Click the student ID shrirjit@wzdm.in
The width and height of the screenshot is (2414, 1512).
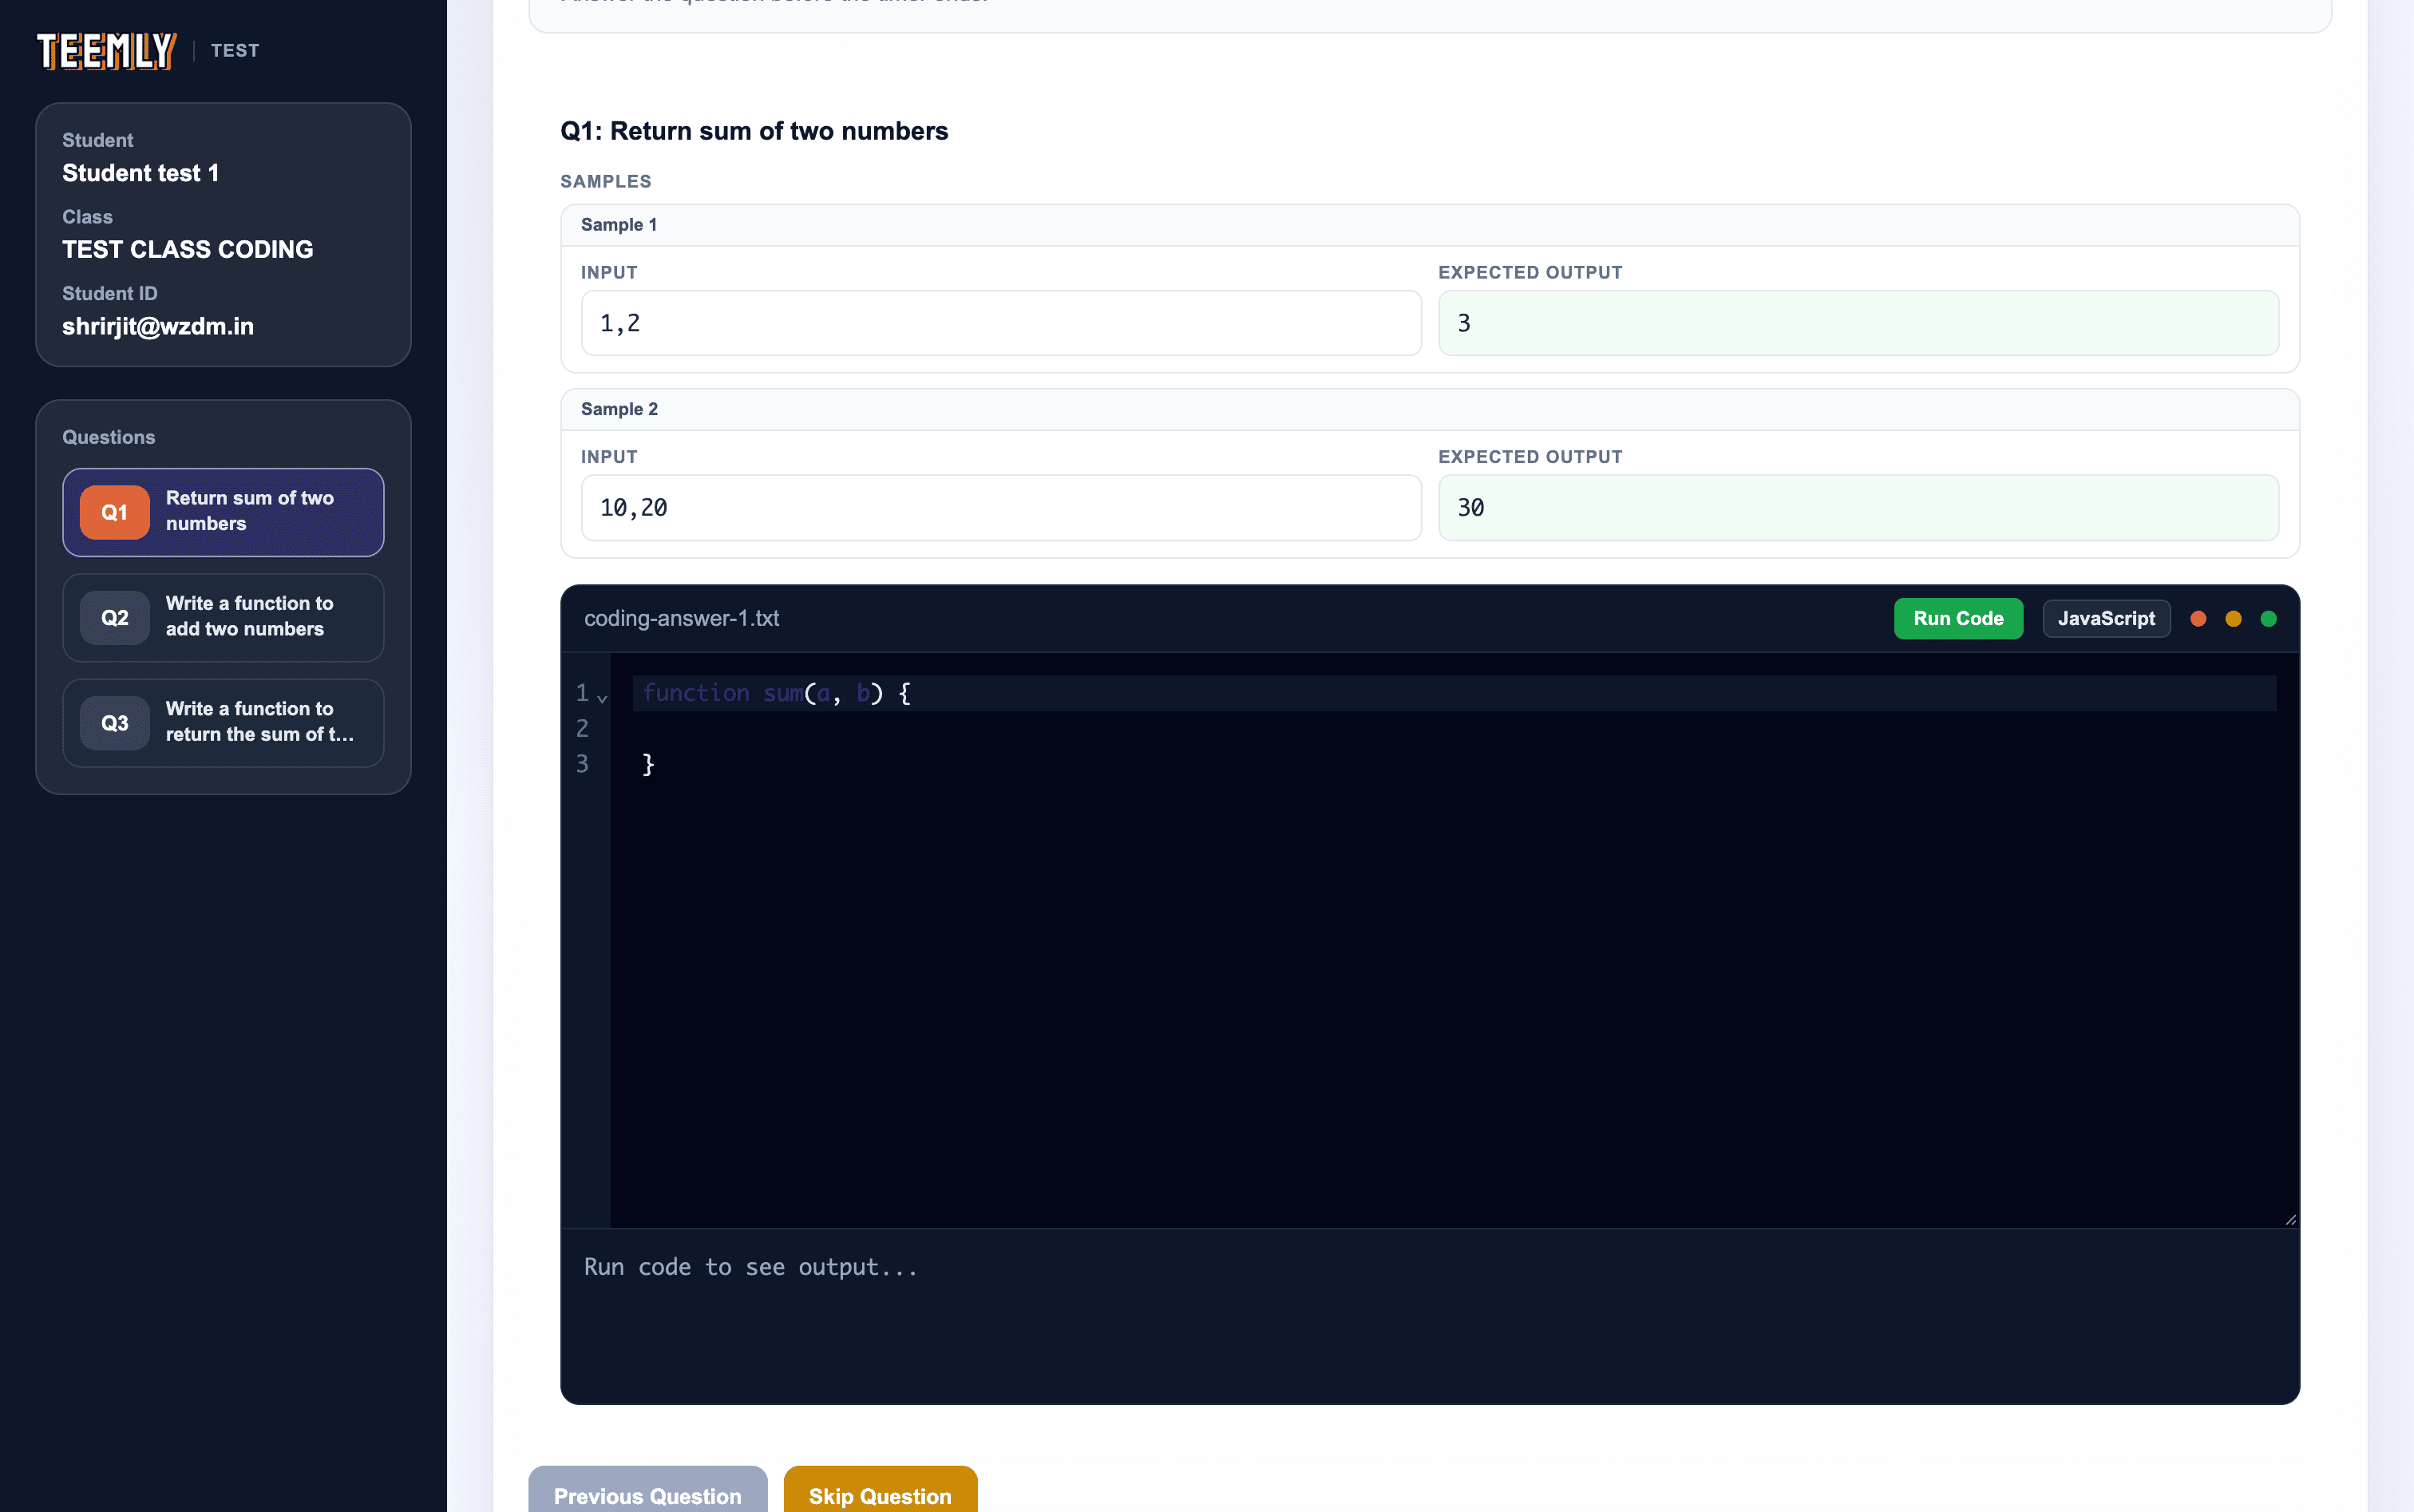pos(158,326)
